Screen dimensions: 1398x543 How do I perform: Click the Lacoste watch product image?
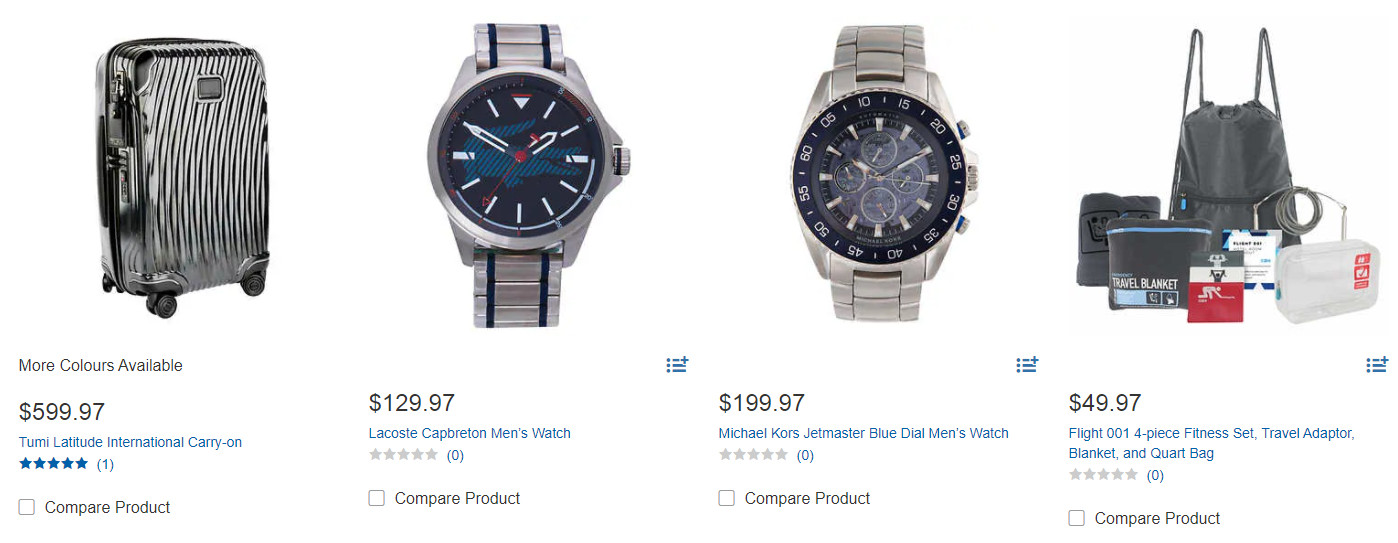pos(527,175)
